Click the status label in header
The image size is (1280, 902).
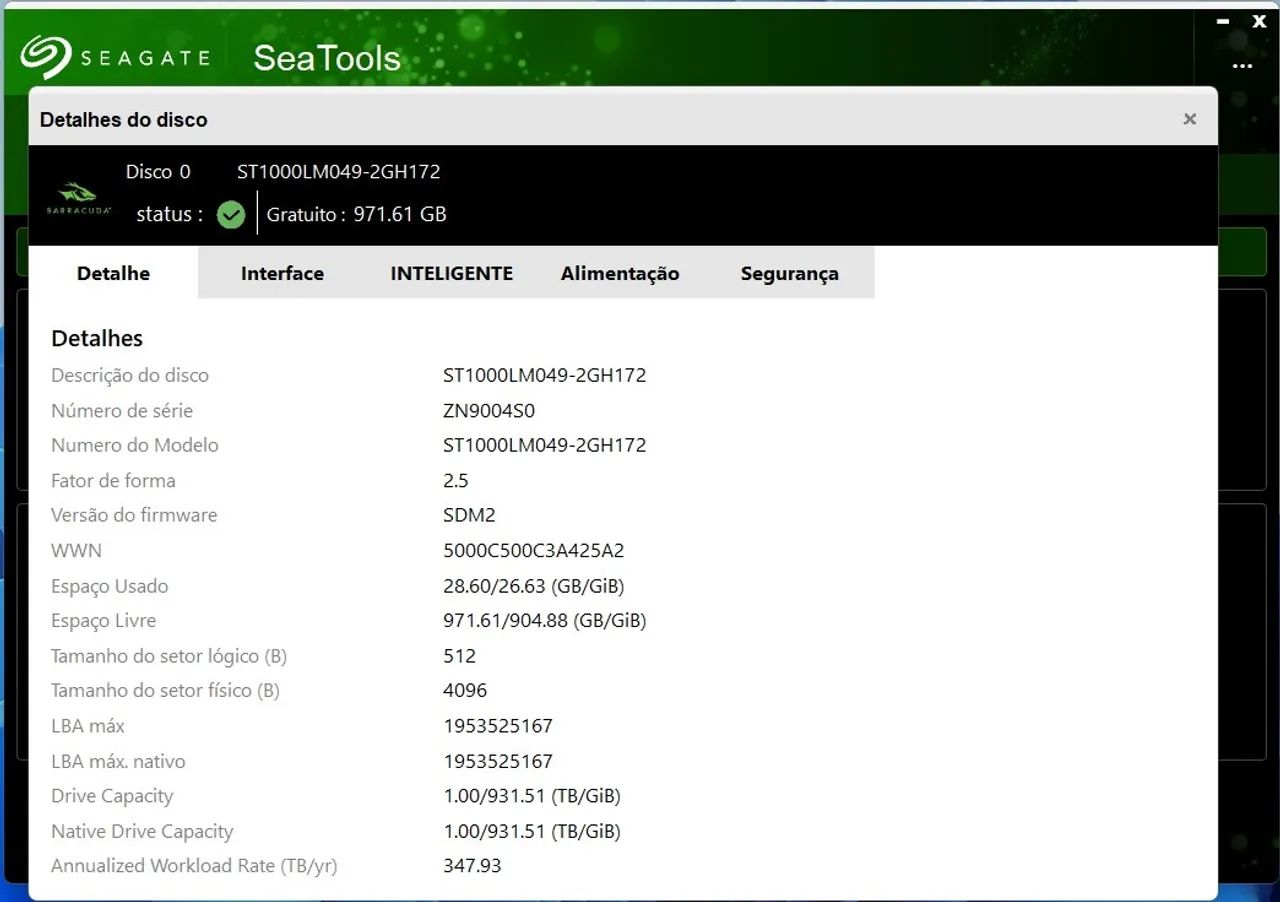(170, 214)
